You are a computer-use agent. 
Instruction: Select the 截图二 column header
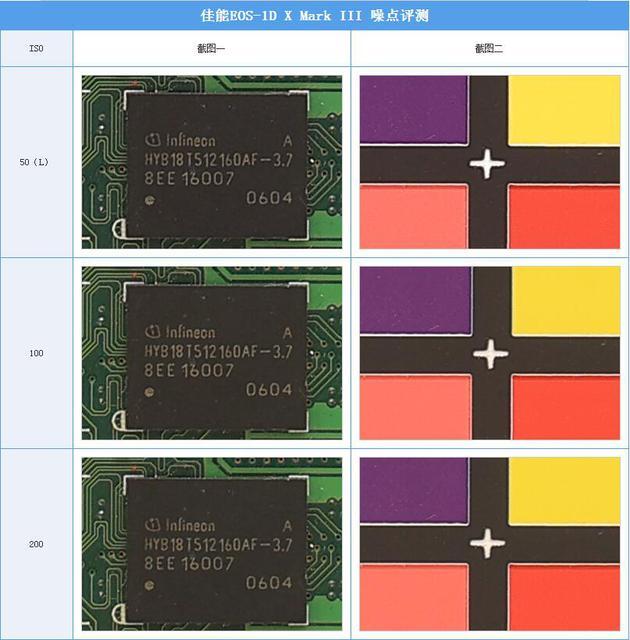(x=489, y=49)
